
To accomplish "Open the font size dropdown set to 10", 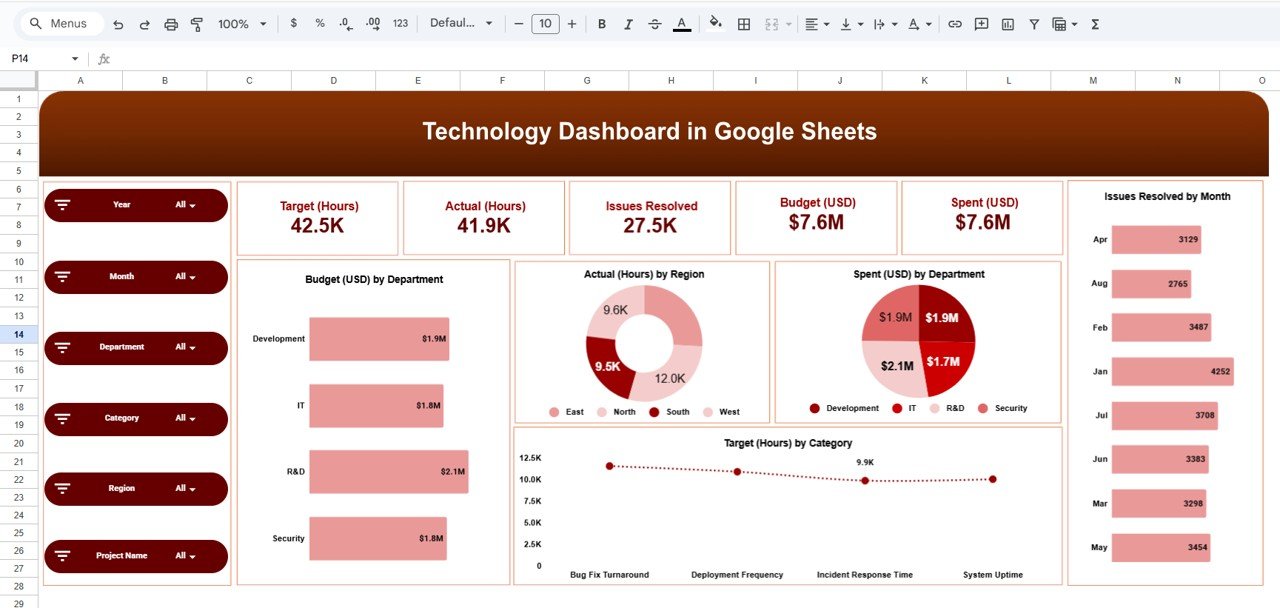I will point(545,23).
